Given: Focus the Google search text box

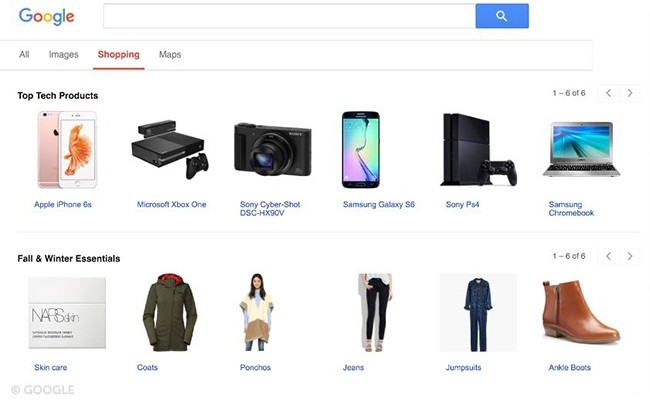Looking at the screenshot, I should pyautogui.click(x=289, y=16).
